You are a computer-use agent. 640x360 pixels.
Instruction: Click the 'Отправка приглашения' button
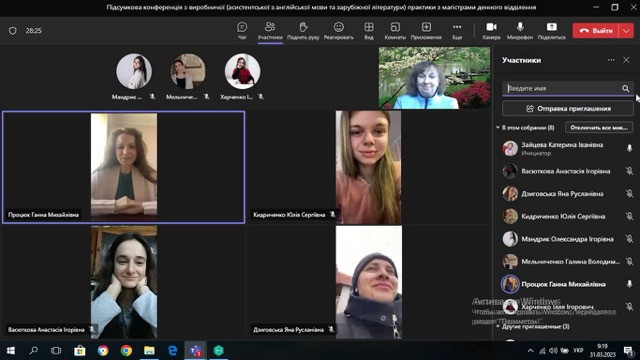pyautogui.click(x=567, y=109)
